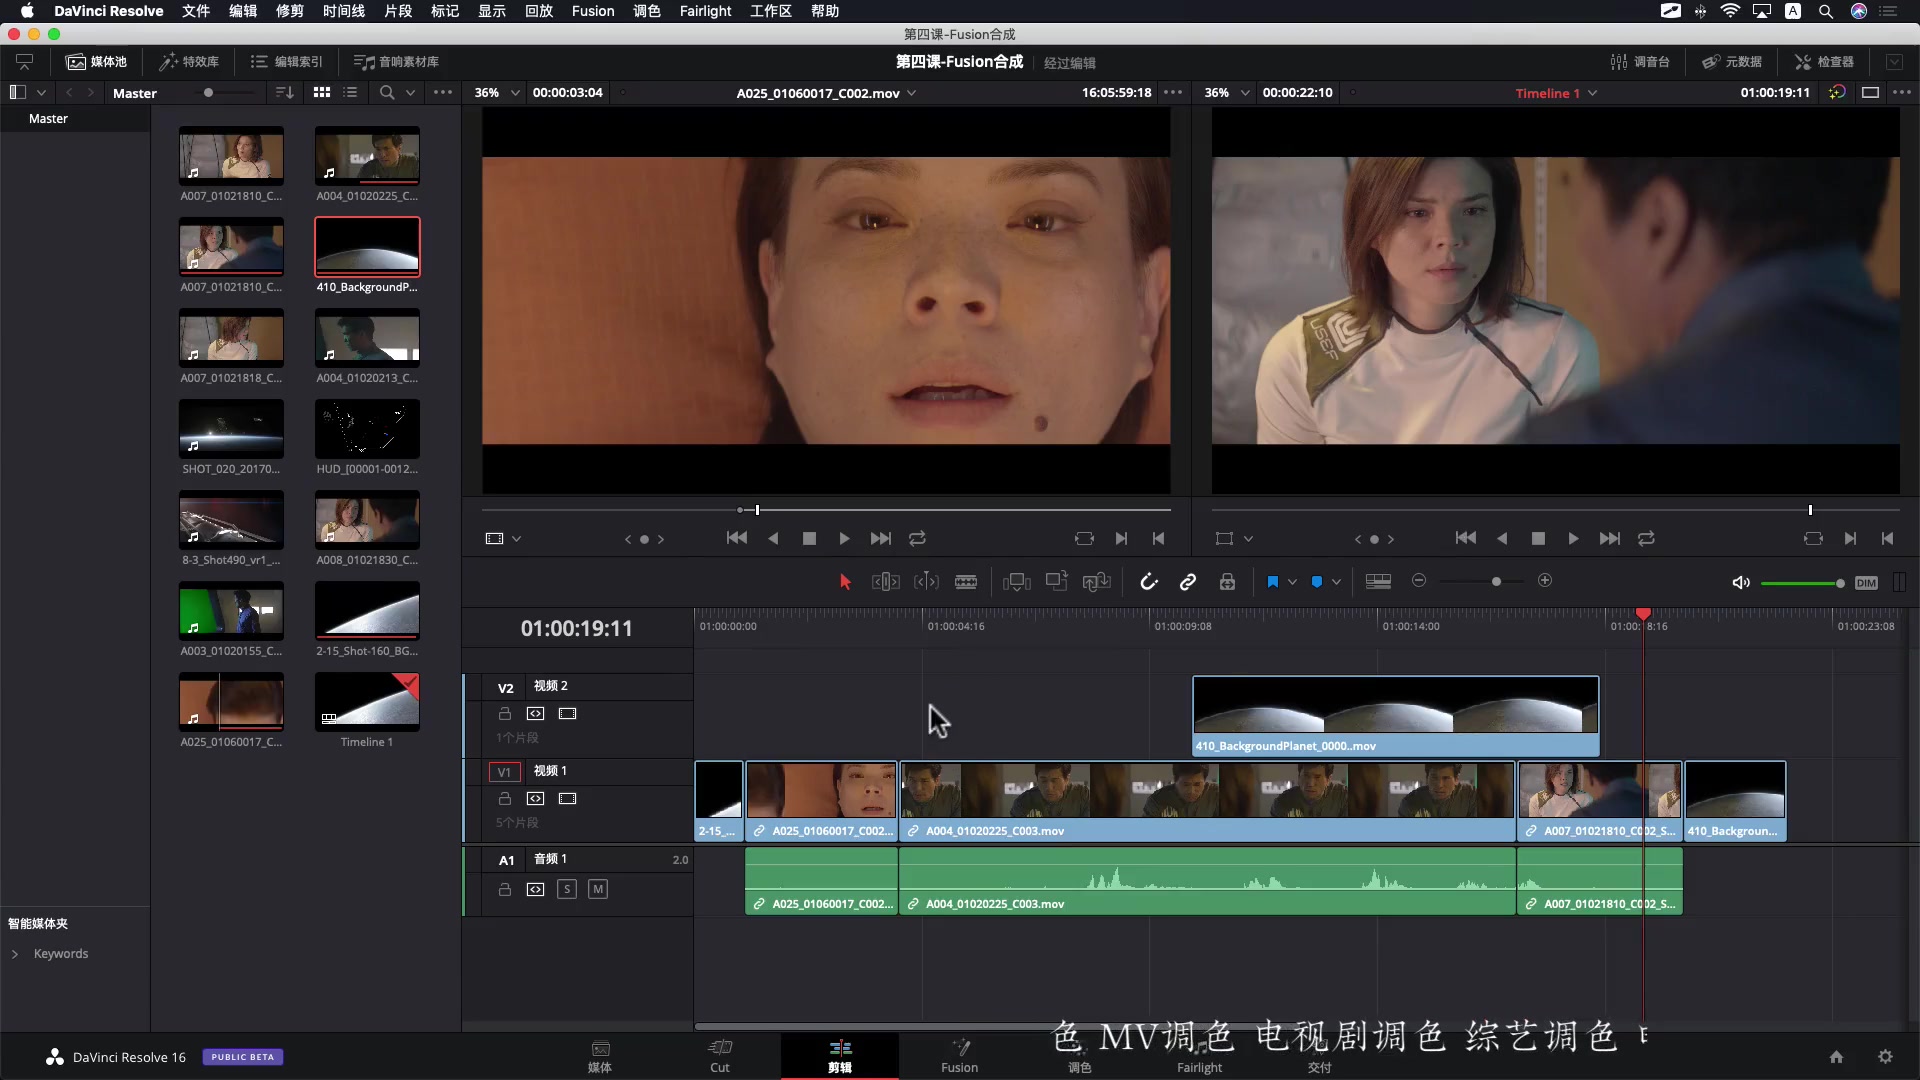
Task: Mute the A1 audio track
Action: point(598,889)
